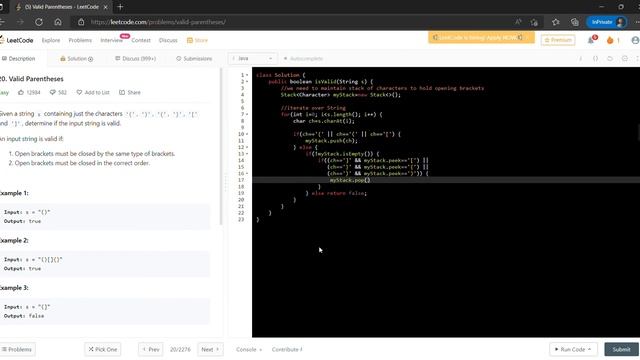Go to the Next problem
Viewport: 640px width, 360px height.
coord(210,349)
